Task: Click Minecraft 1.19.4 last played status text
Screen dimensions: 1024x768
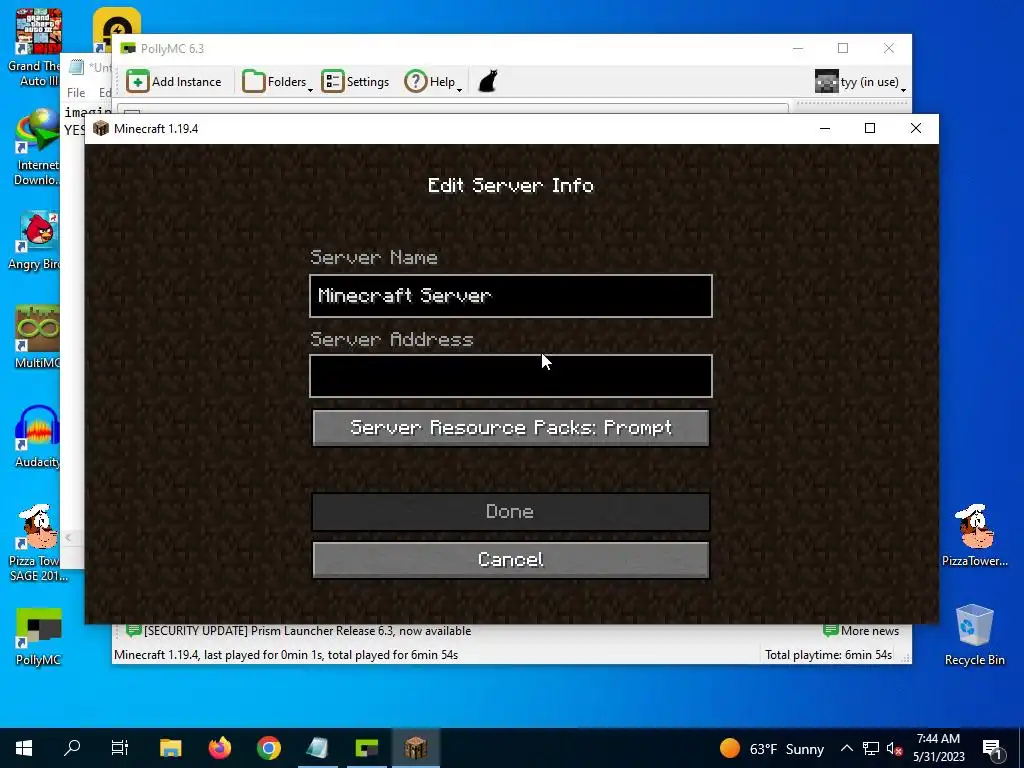Action: (286, 655)
